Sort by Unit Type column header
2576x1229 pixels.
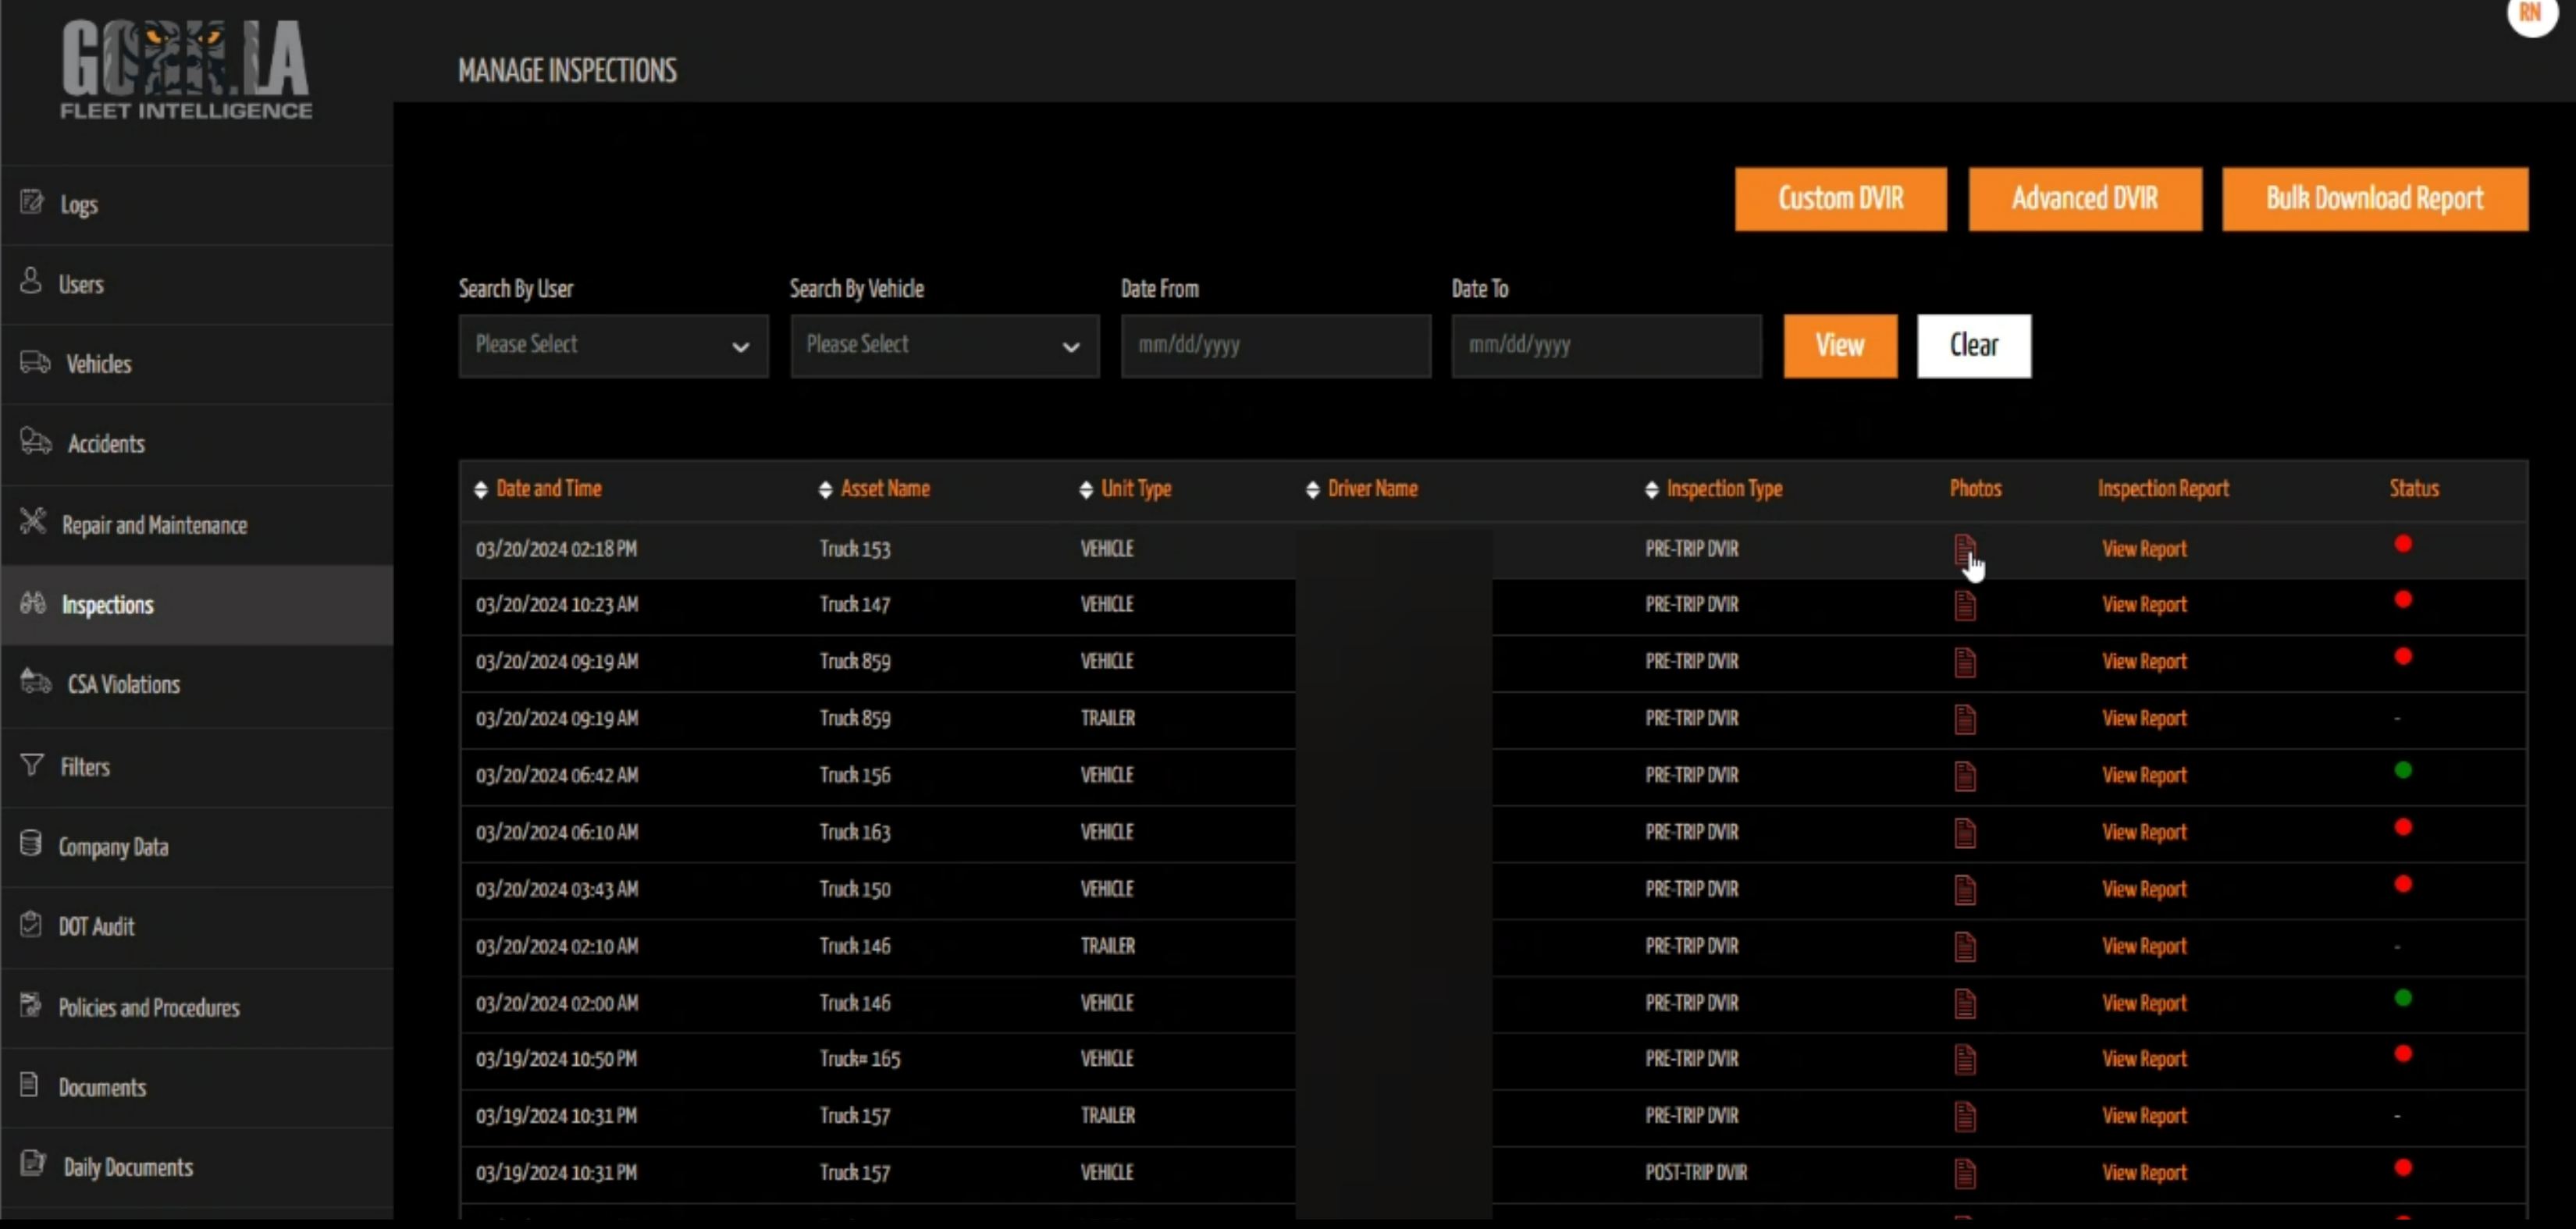(x=1086, y=489)
